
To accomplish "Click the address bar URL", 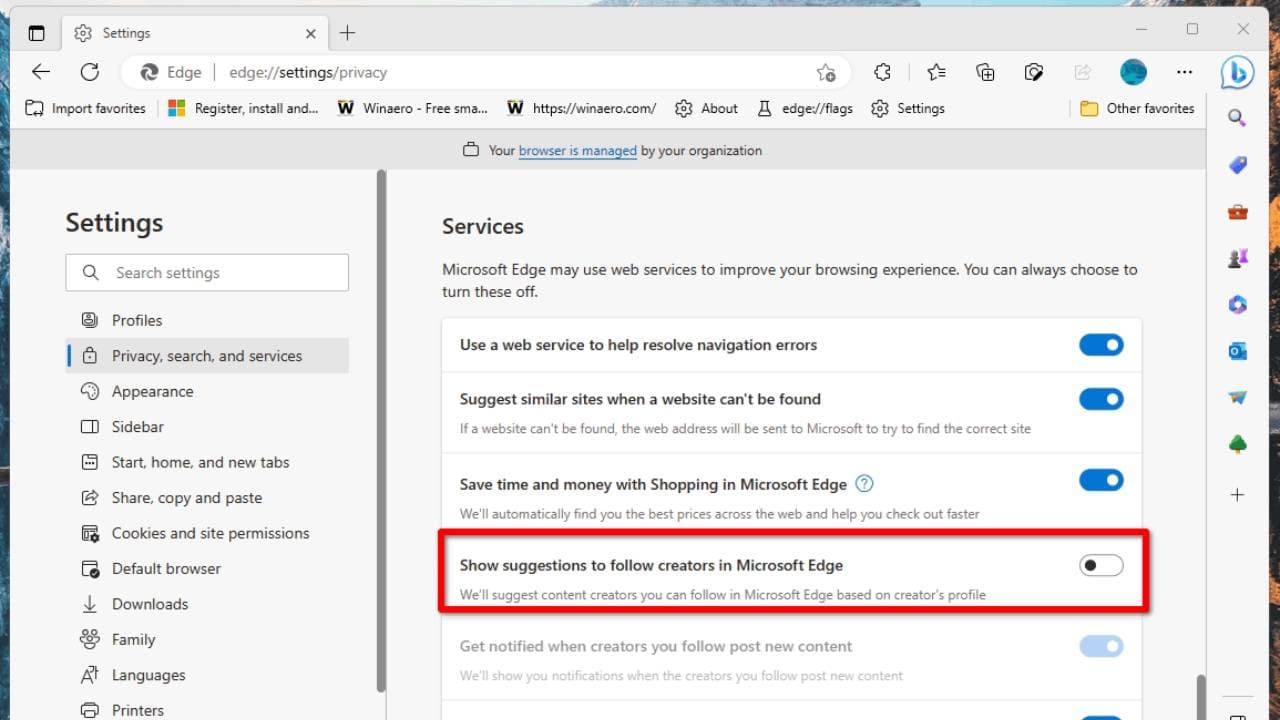I will [308, 72].
